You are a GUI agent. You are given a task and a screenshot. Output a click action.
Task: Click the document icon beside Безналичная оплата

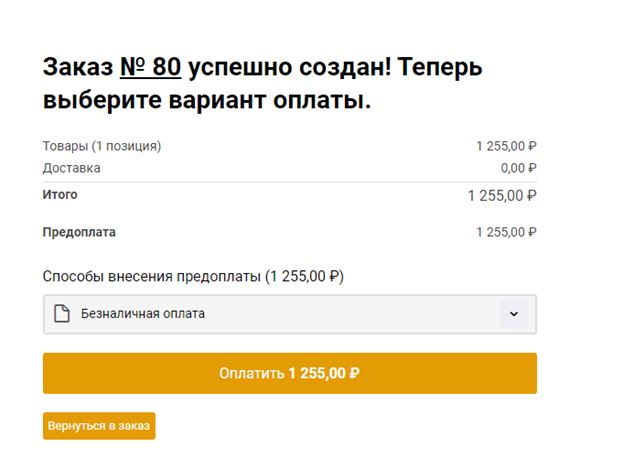pos(62,314)
